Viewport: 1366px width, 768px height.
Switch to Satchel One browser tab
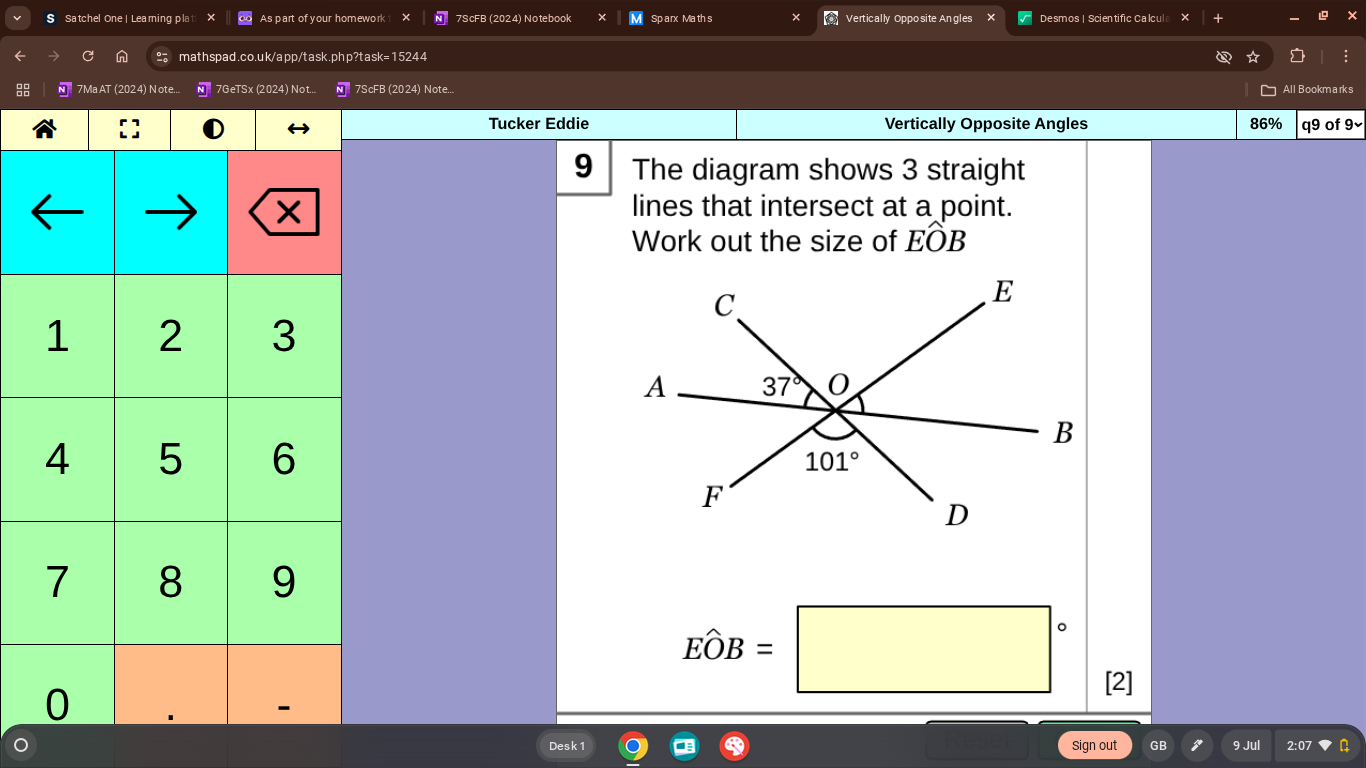click(129, 18)
